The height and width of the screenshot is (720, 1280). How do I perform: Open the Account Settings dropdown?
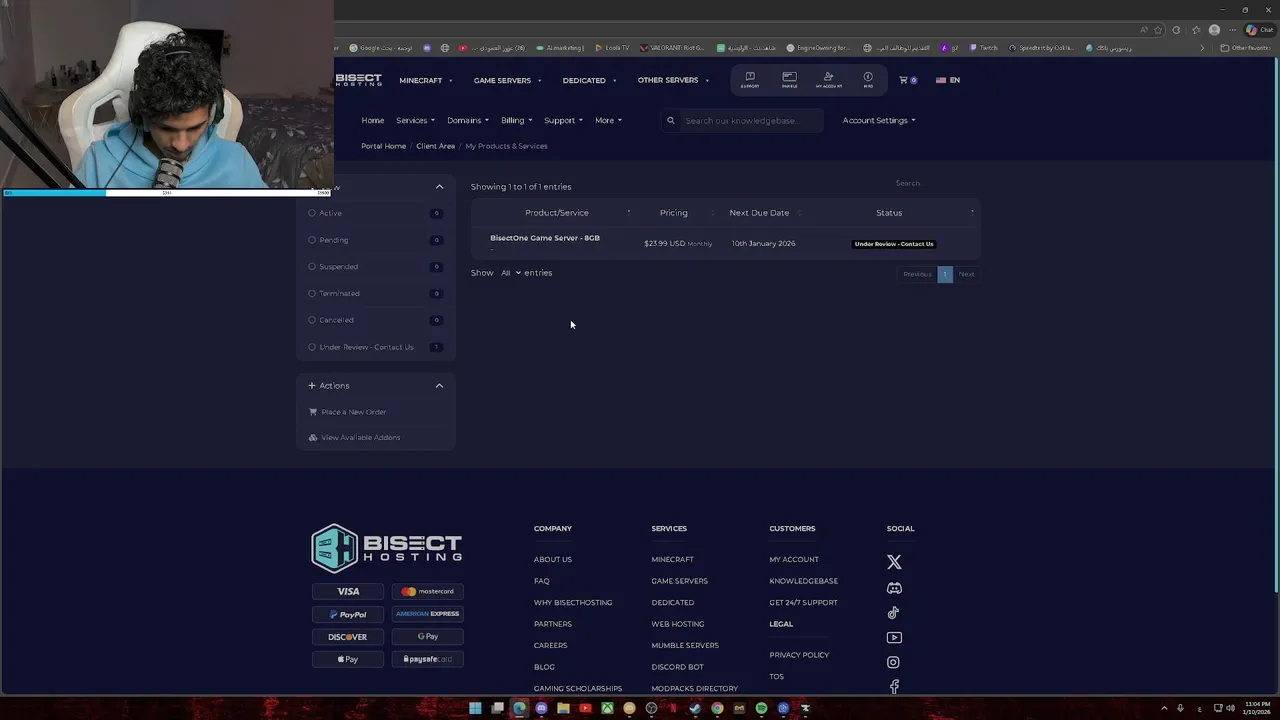(879, 120)
